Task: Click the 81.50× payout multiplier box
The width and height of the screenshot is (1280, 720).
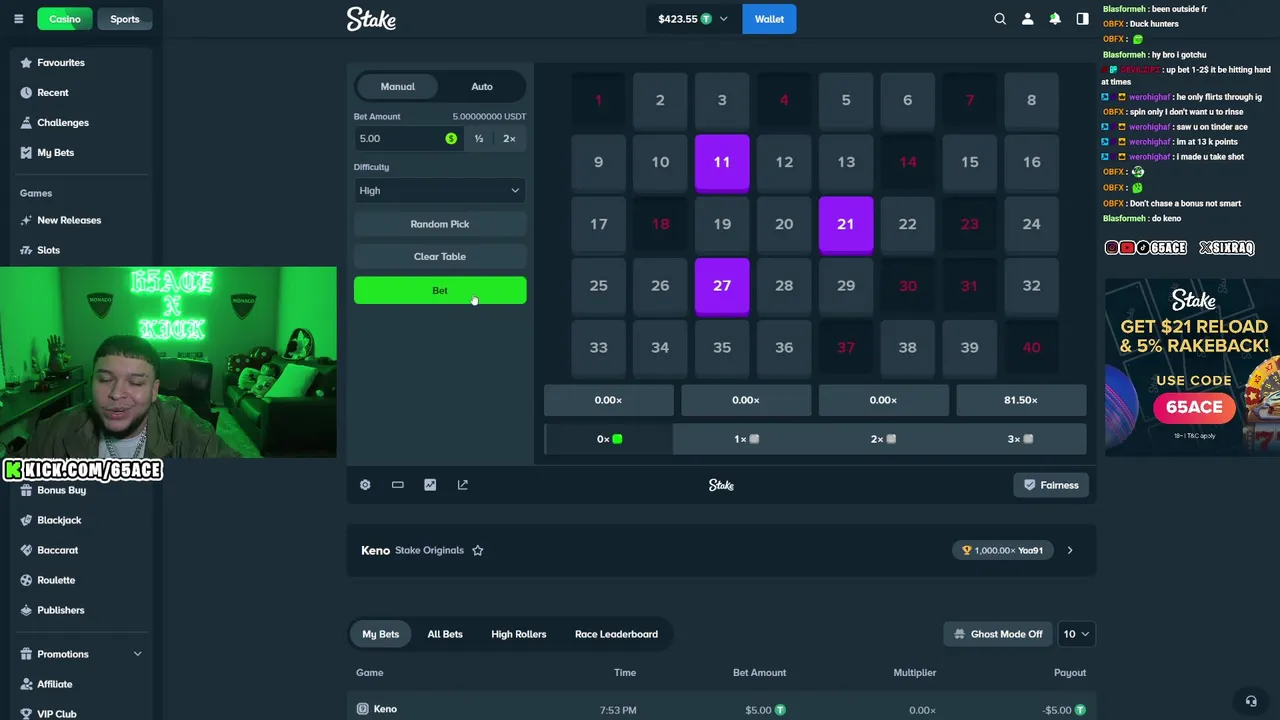Action: (x=1021, y=400)
